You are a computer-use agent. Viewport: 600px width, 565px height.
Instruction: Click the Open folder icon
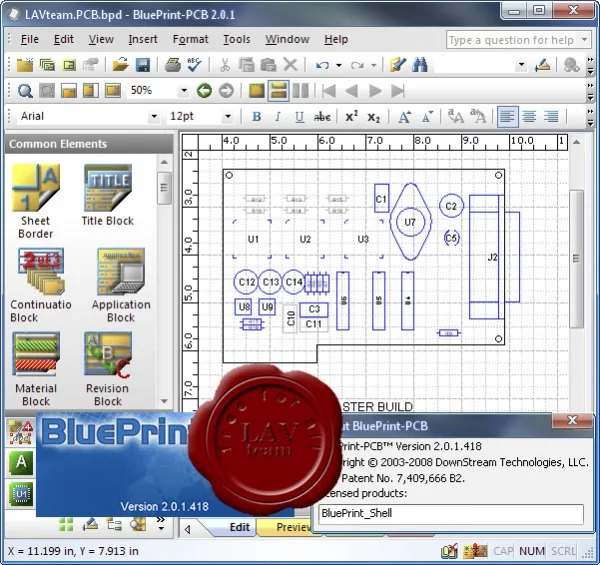[120, 65]
